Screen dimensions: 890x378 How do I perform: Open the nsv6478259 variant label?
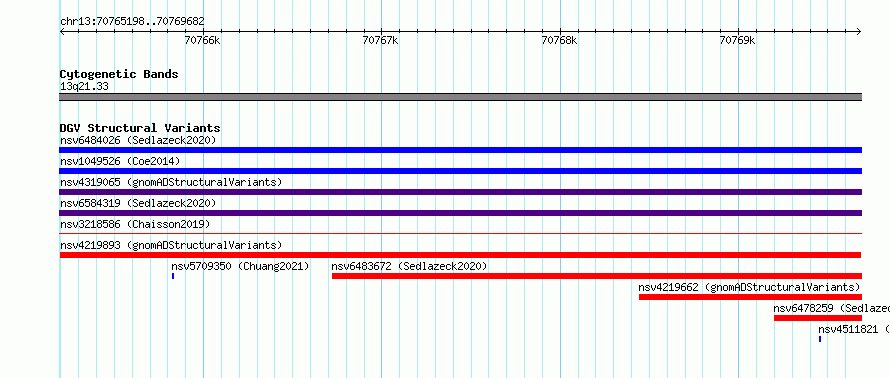[832, 308]
